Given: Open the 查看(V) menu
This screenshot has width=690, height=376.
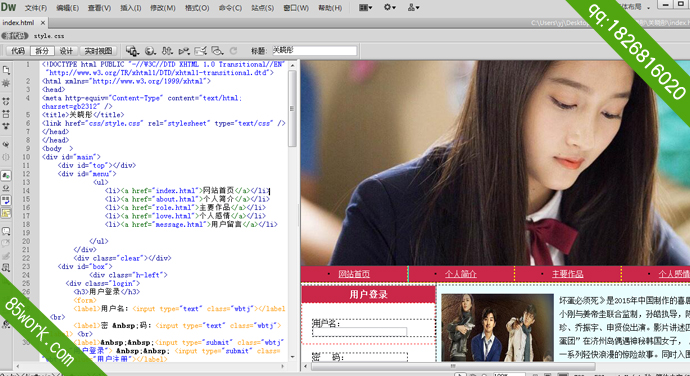Looking at the screenshot, I should point(99,8).
